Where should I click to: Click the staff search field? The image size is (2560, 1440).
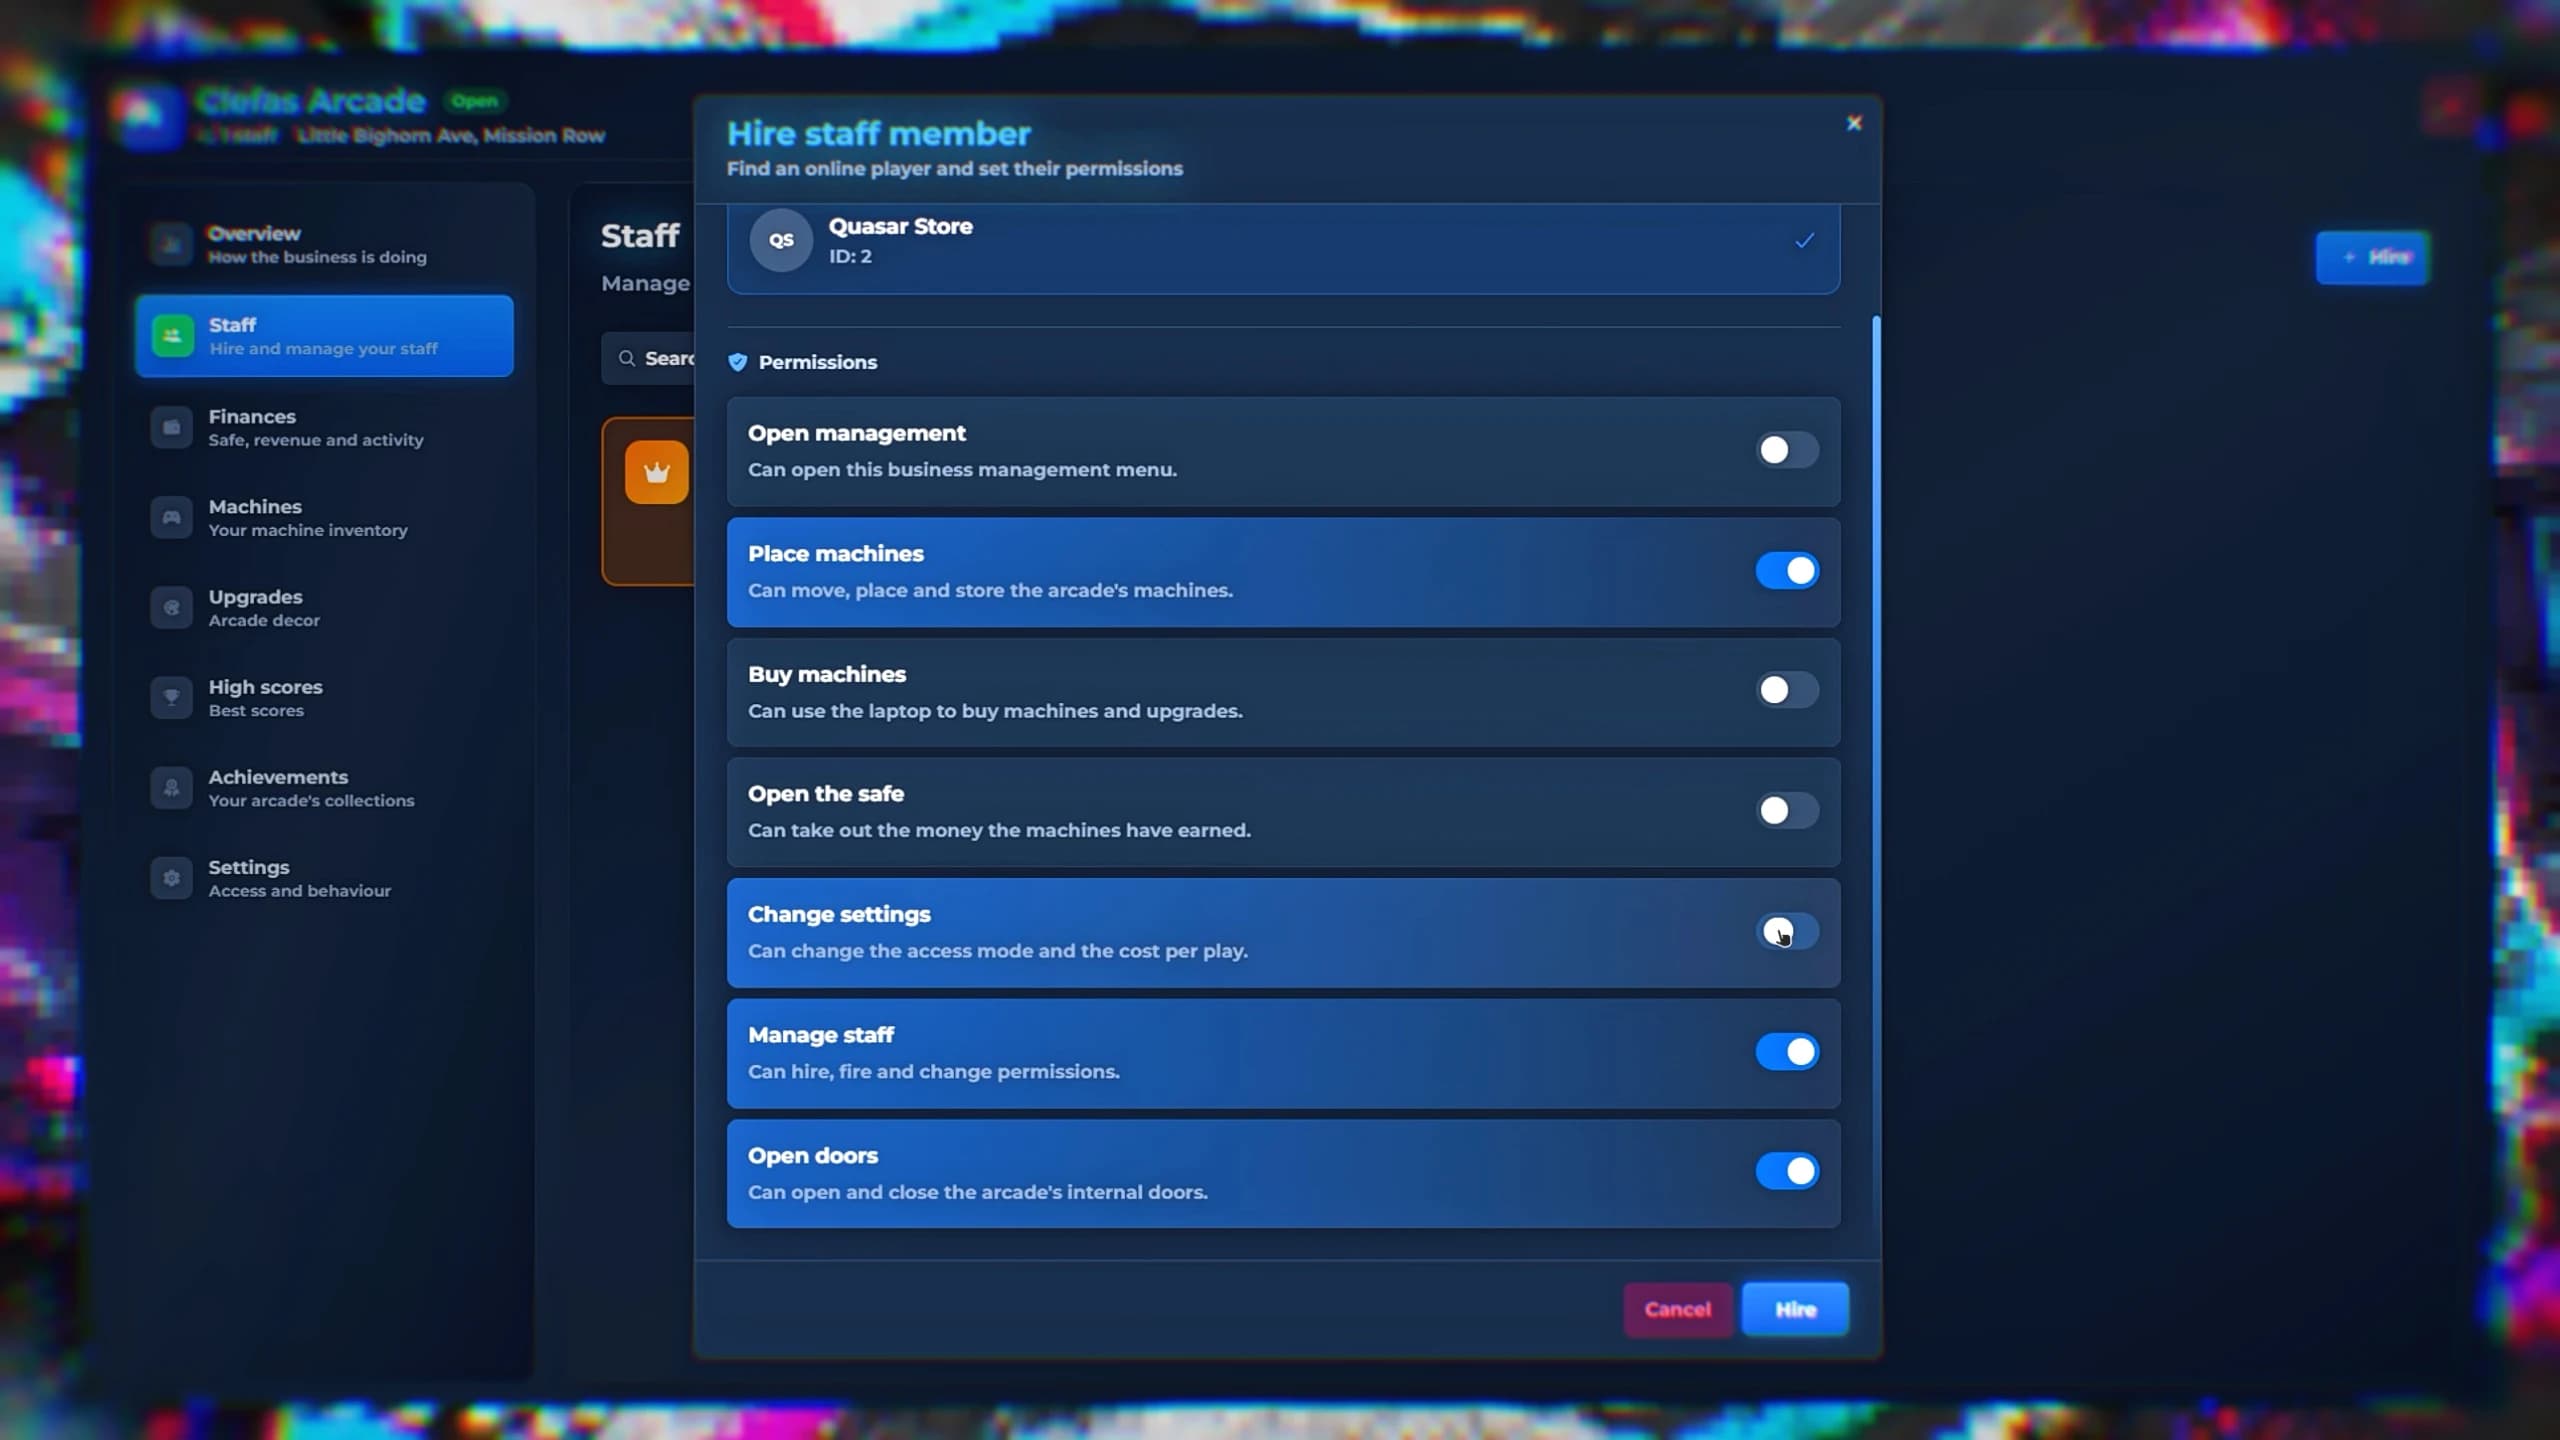tap(650, 358)
